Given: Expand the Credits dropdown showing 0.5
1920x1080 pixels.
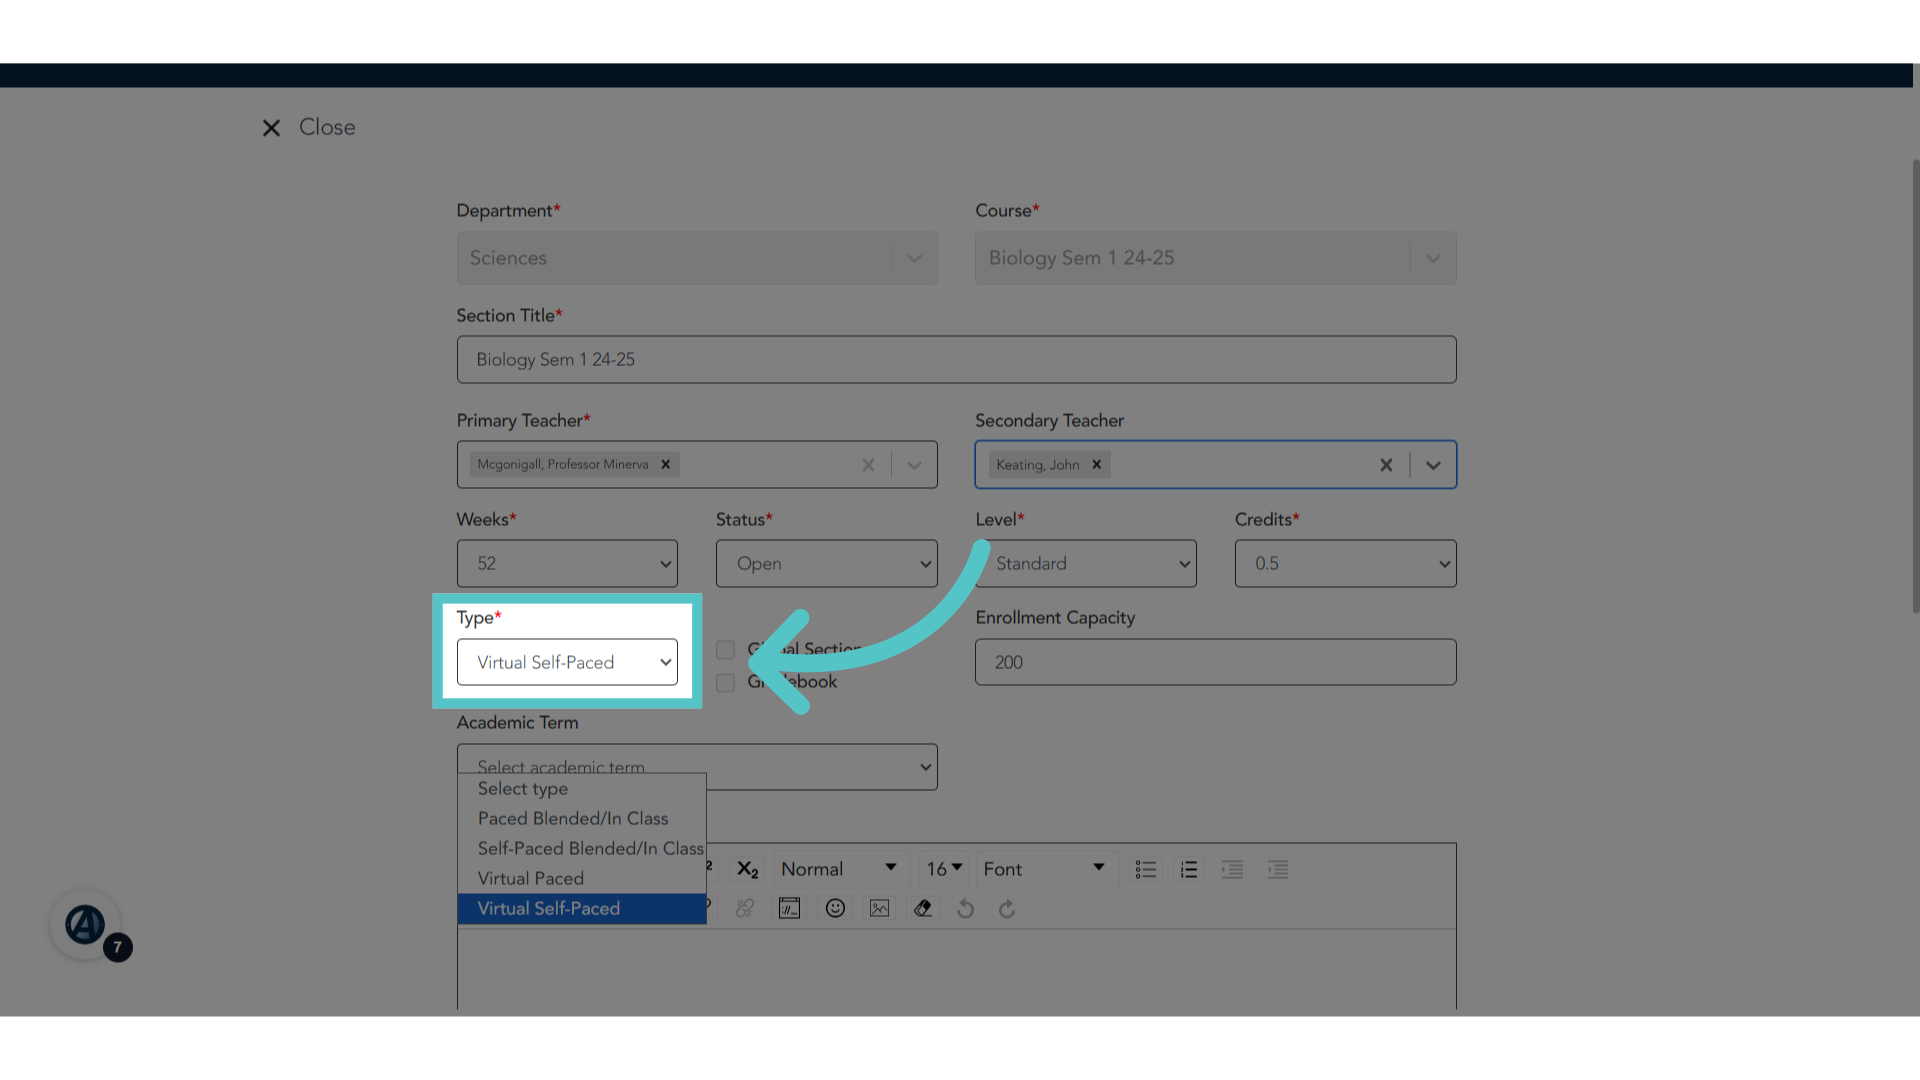Looking at the screenshot, I should [x=1345, y=563].
